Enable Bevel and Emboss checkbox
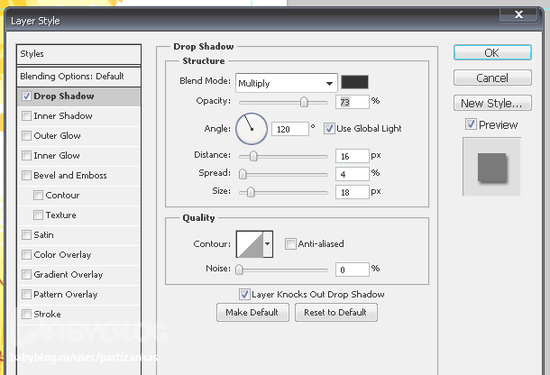Viewport: 550px width, 375px height. click(x=26, y=175)
